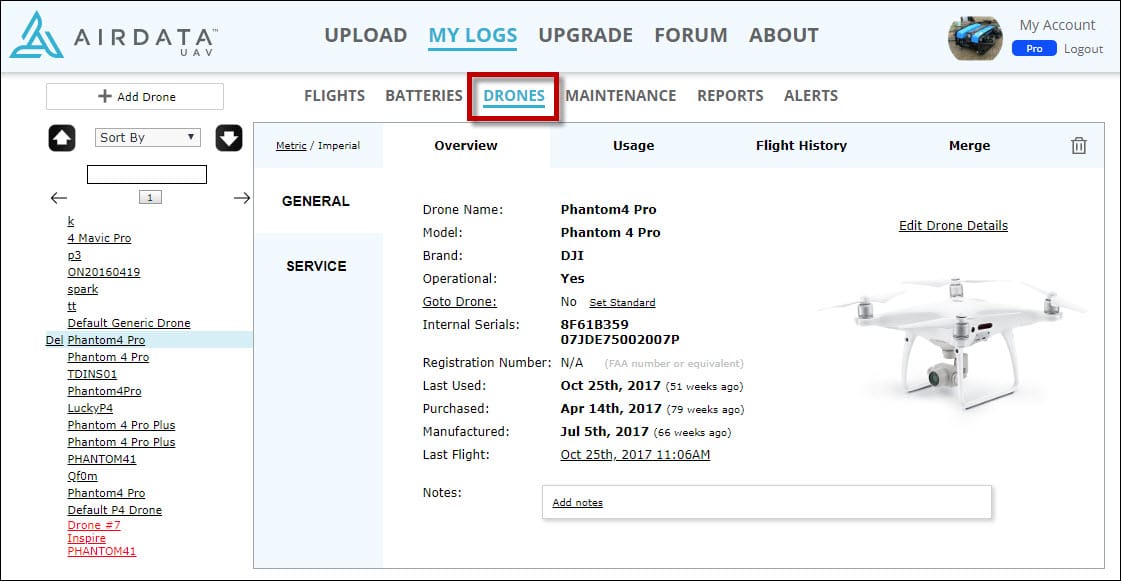Select MY LOGS in the top navigation
This screenshot has width=1121, height=581.
pyautogui.click(x=473, y=35)
